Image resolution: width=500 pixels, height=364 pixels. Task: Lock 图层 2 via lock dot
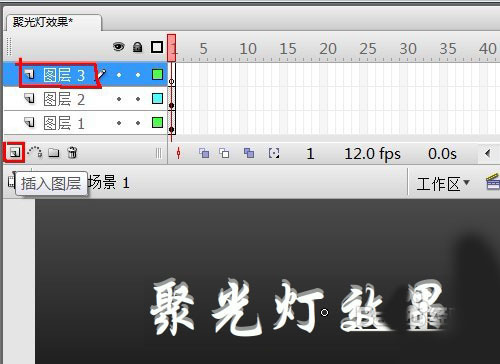138,99
